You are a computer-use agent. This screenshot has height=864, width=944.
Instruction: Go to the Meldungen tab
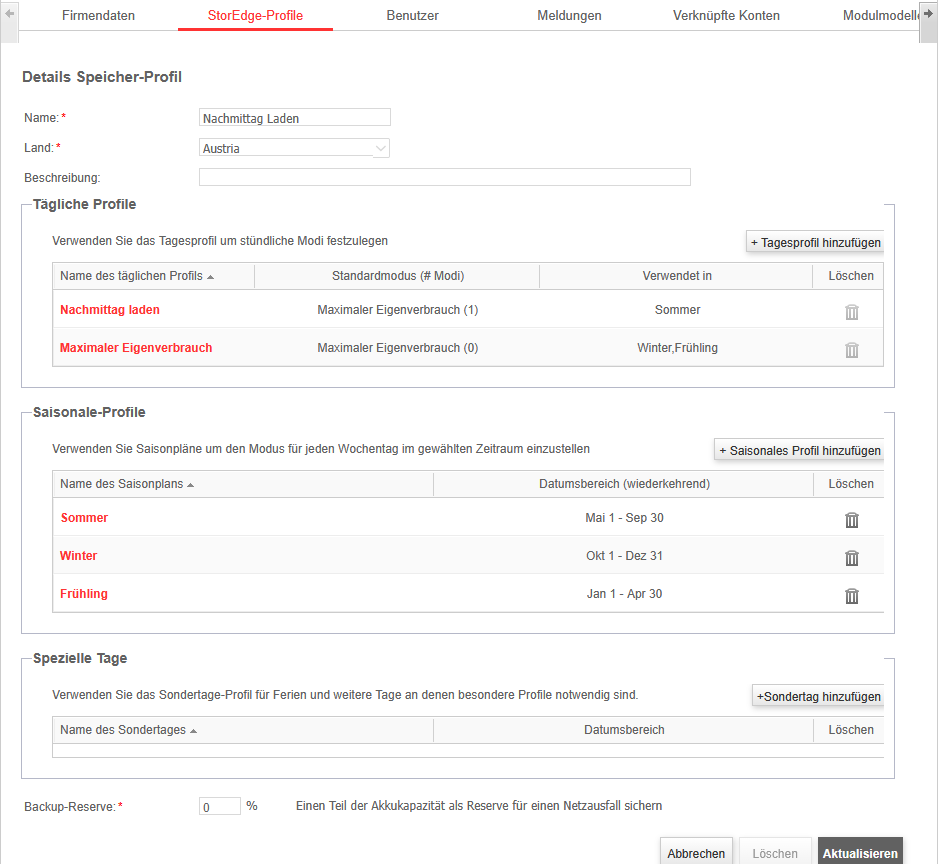pos(569,16)
